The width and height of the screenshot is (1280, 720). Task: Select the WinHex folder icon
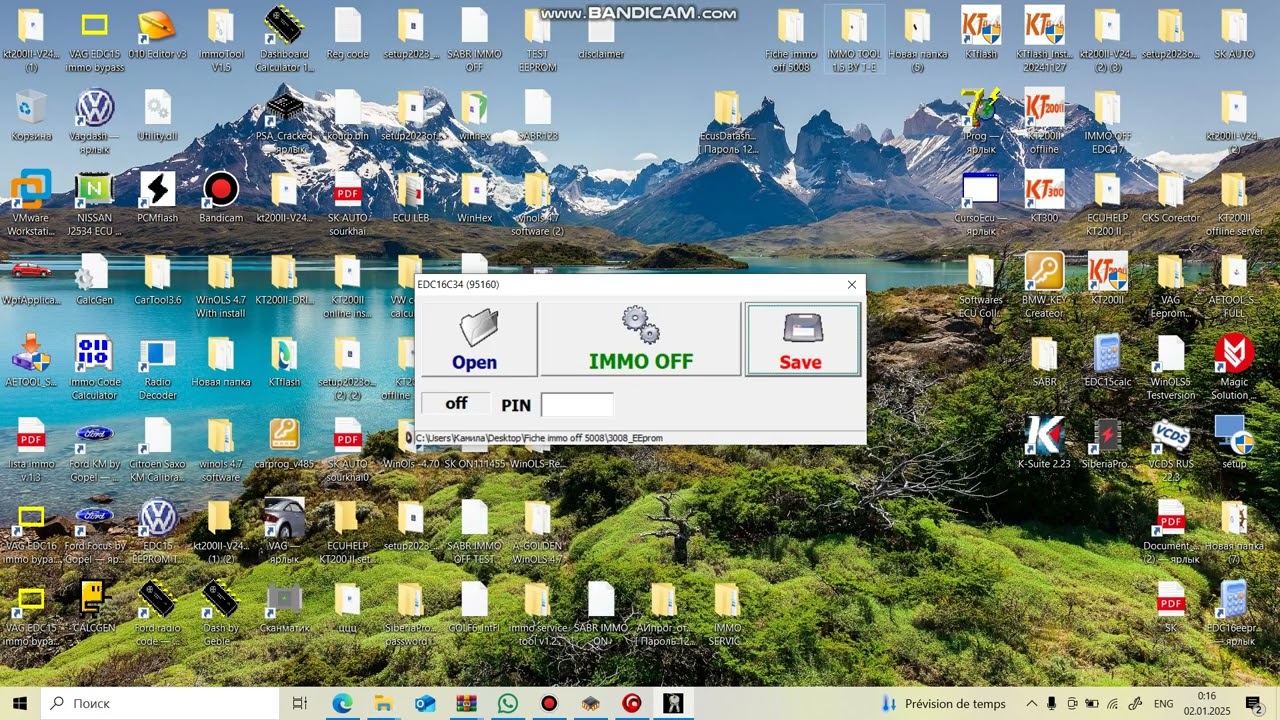point(475,198)
